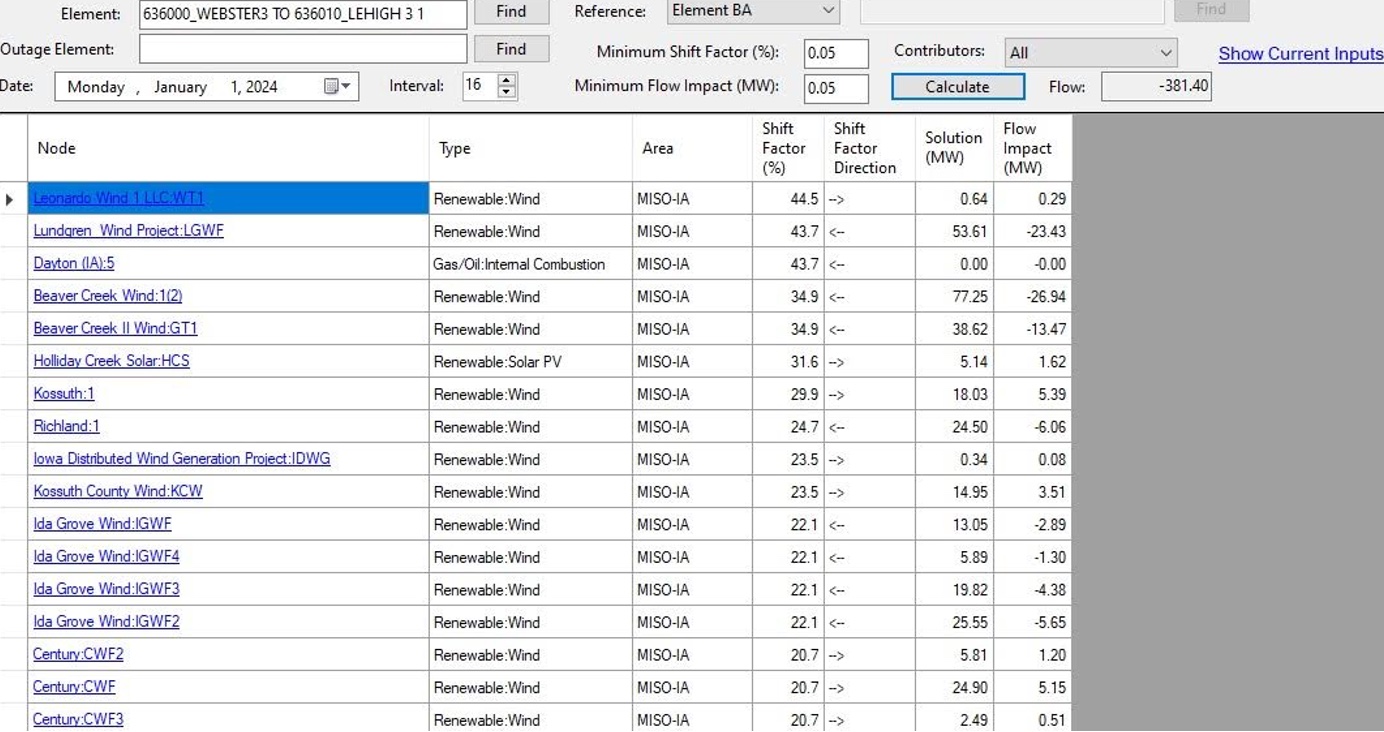Expand the Reference dropdown showing Element BA
The width and height of the screenshot is (1384, 732).
pyautogui.click(x=828, y=11)
